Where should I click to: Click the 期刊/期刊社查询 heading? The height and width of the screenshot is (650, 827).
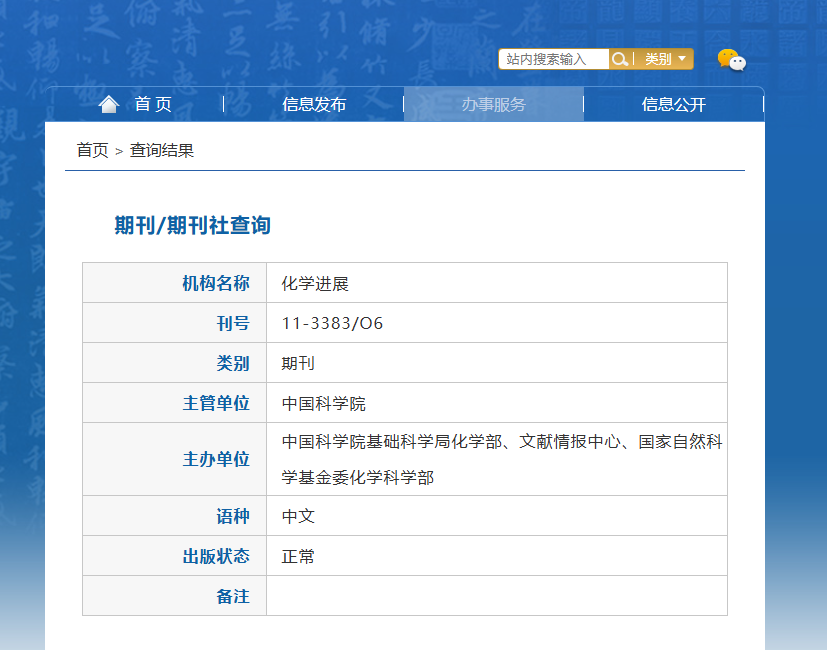193,225
